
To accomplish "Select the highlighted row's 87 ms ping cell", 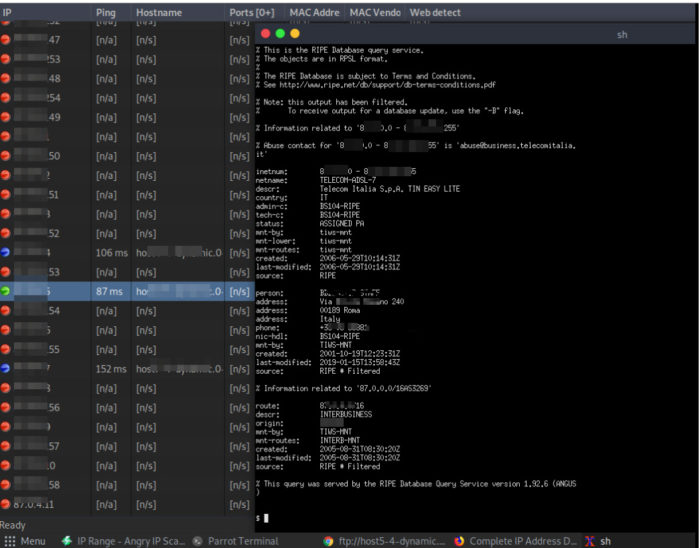I will (x=109, y=291).
